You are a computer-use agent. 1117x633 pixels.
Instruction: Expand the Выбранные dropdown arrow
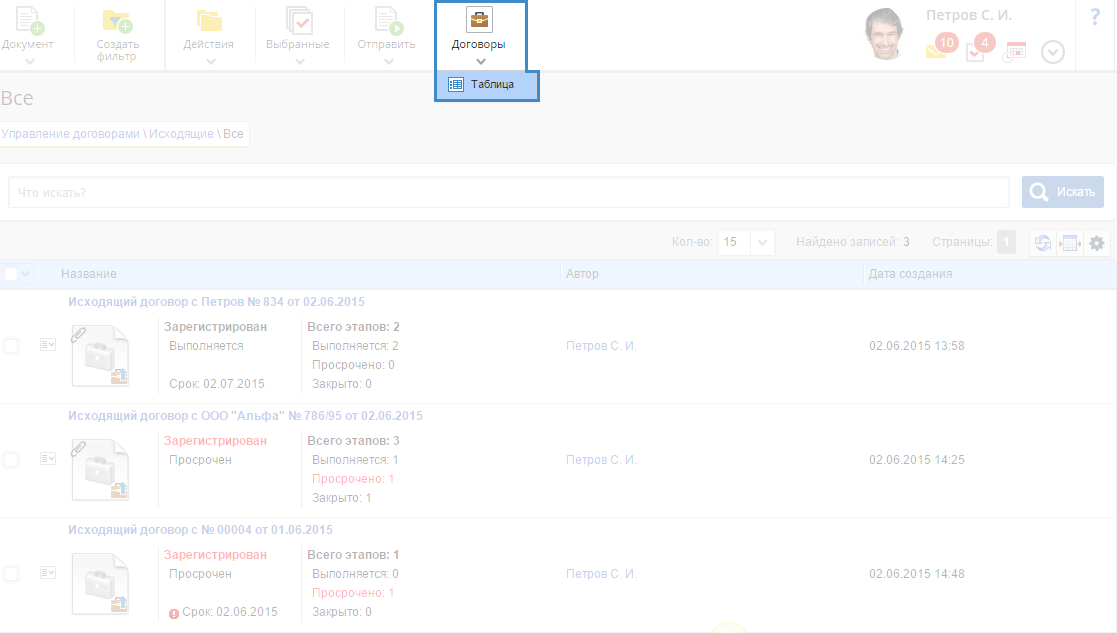299,61
